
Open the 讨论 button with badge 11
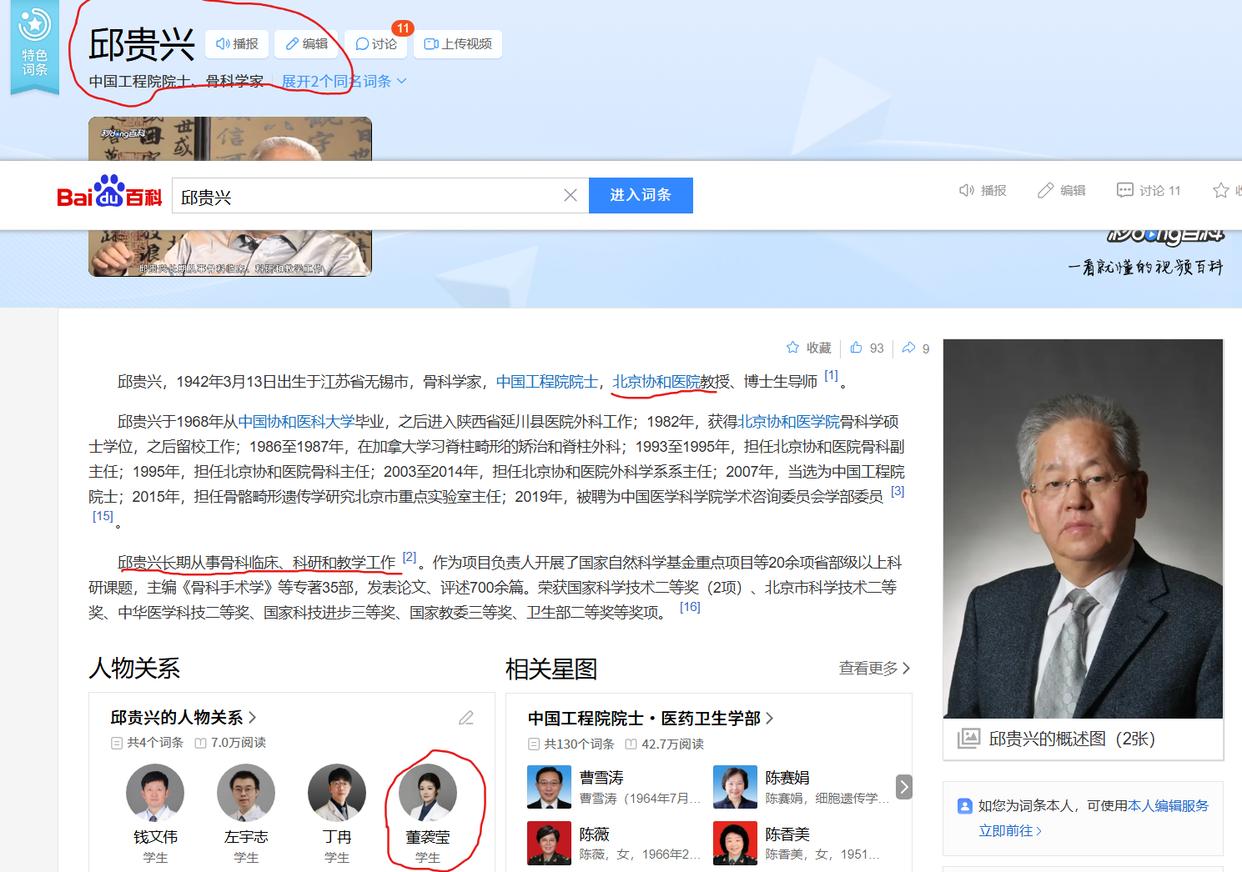point(376,44)
